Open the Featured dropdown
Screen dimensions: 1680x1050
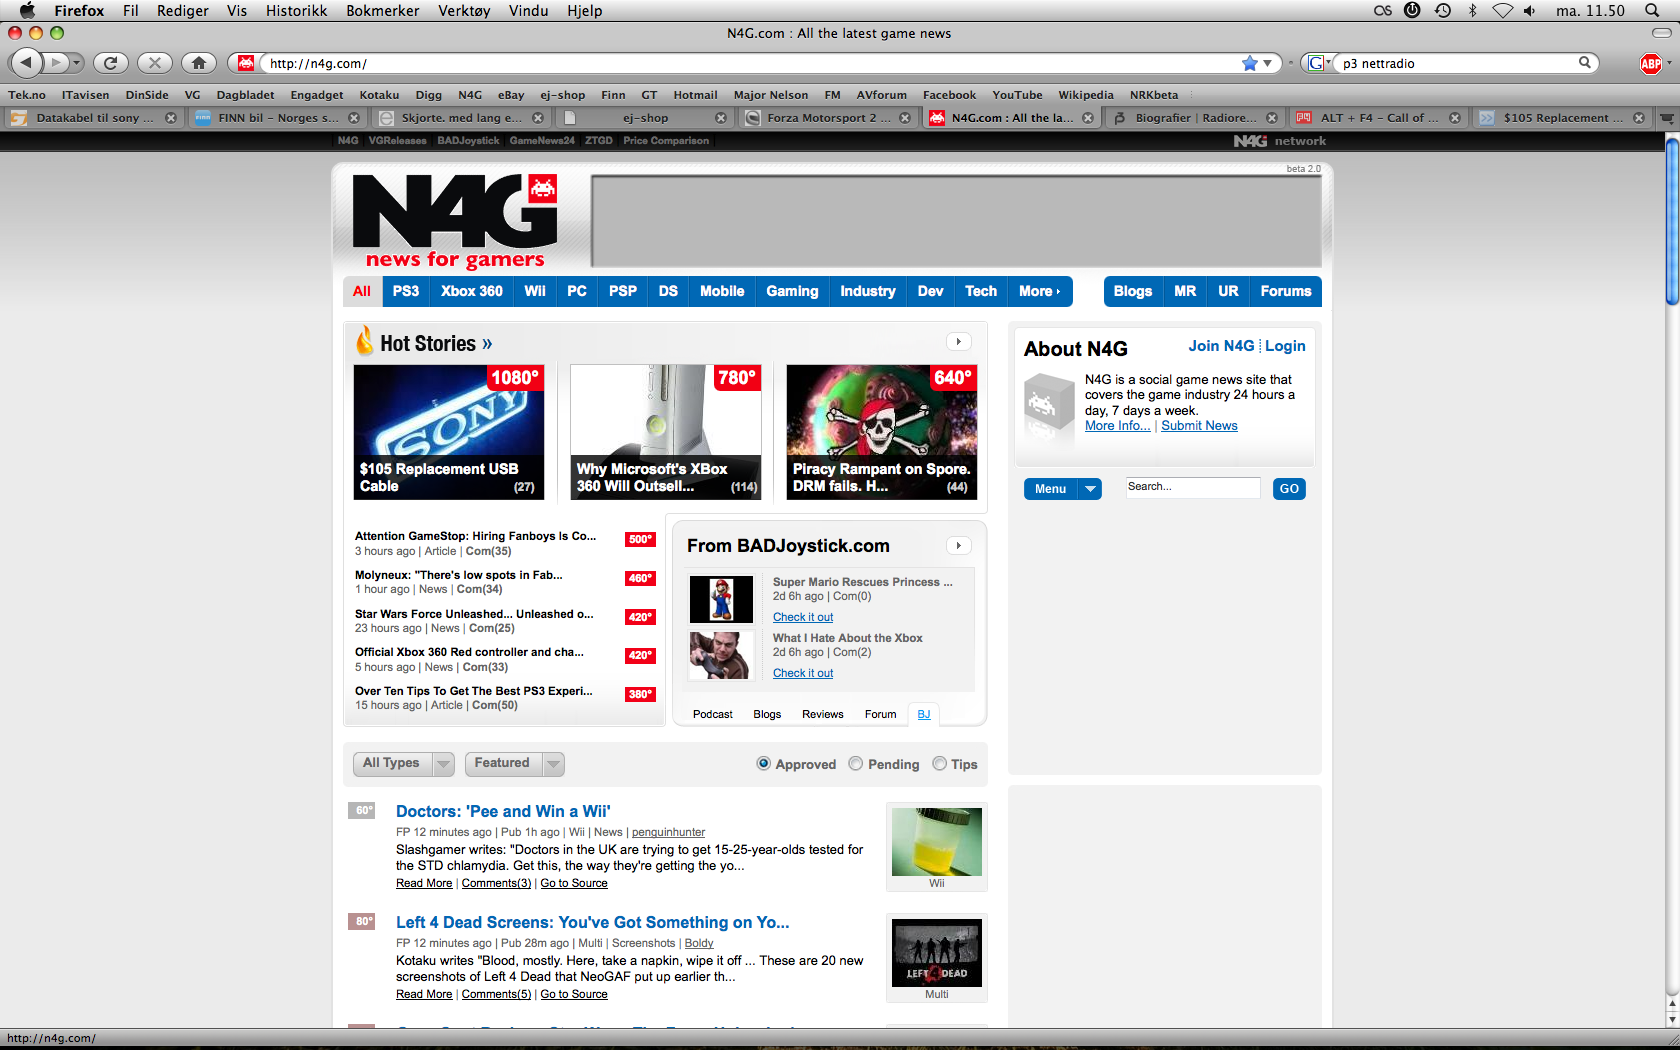point(515,764)
